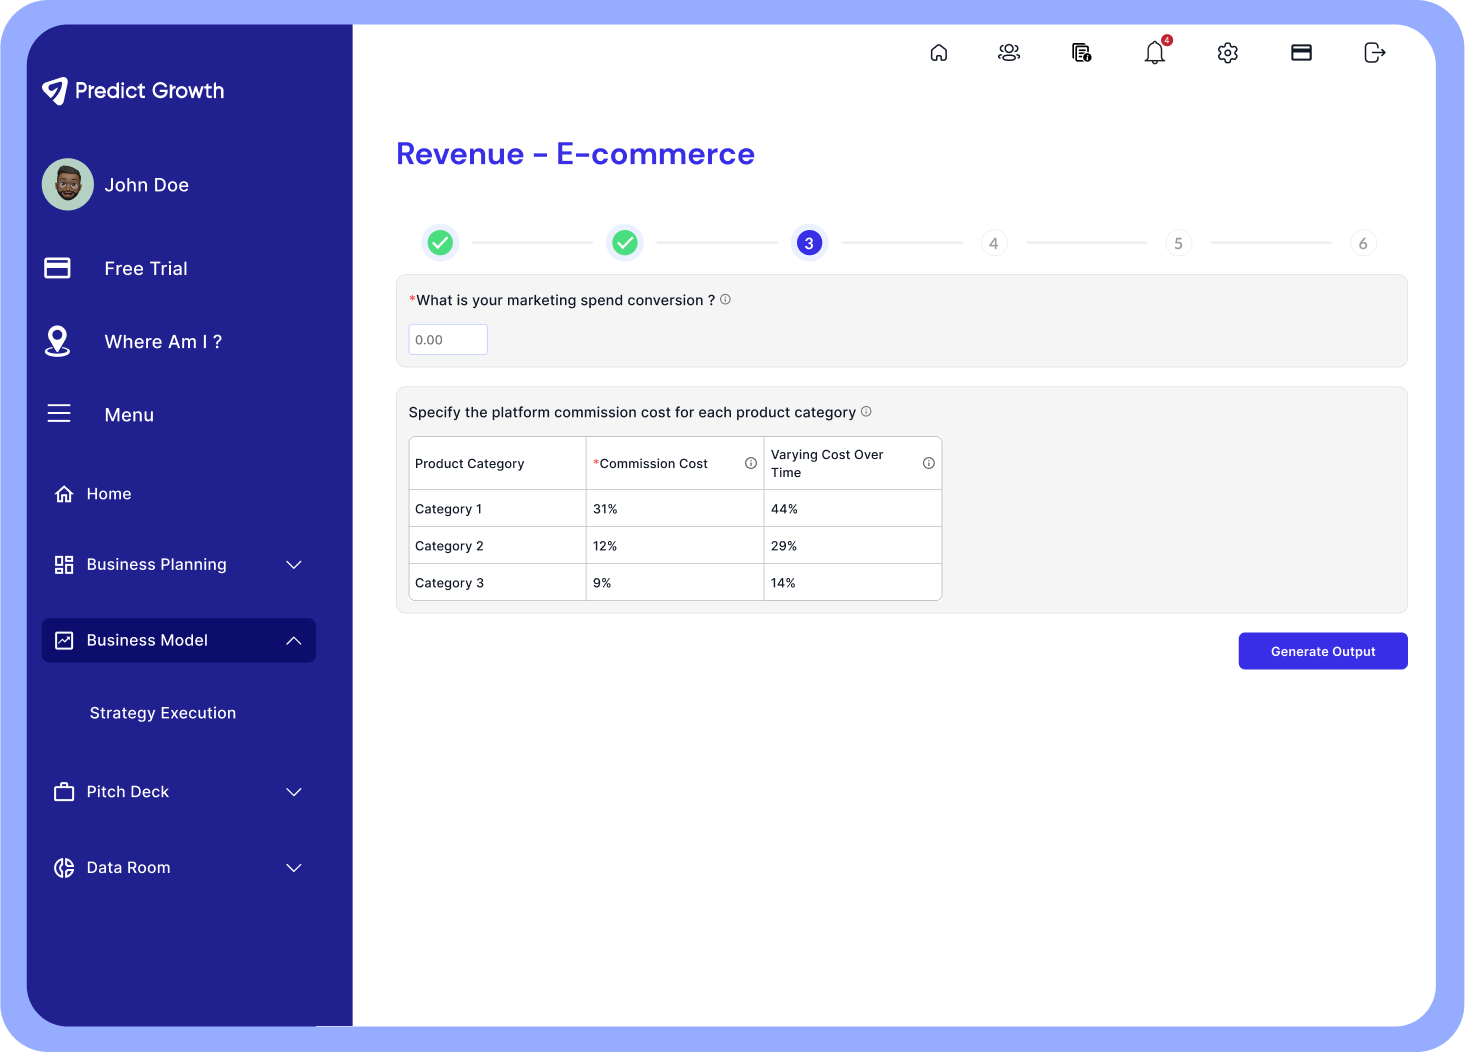
Task: Open the top bar credit card icon
Action: click(1301, 53)
